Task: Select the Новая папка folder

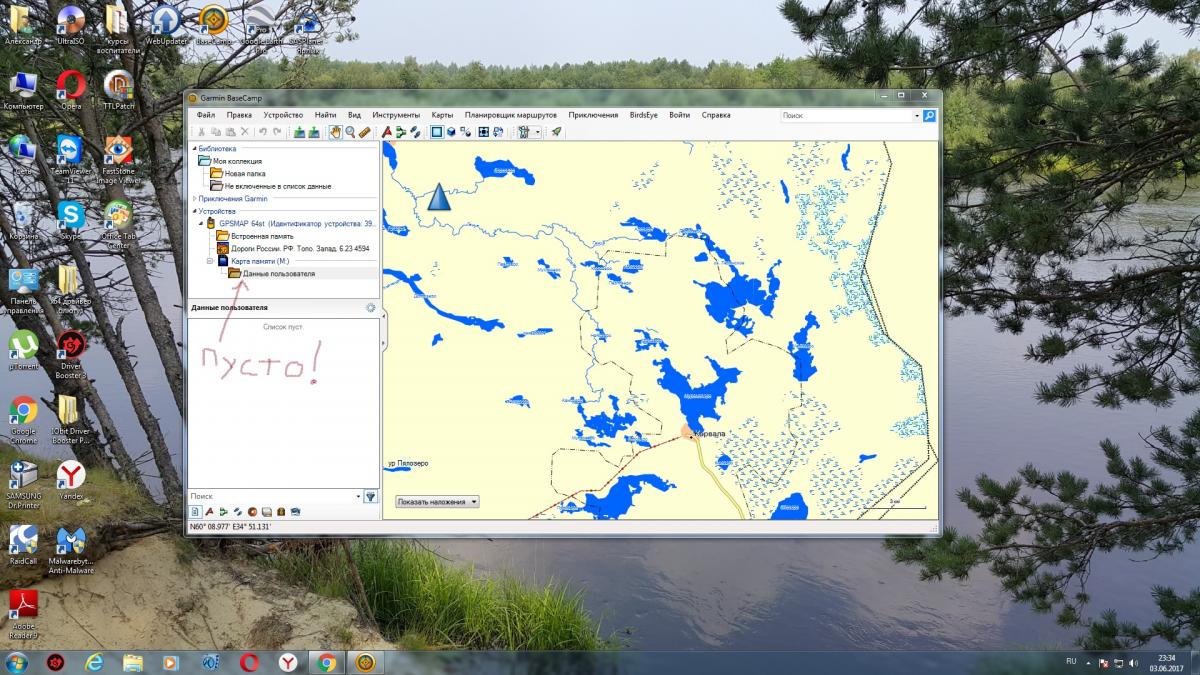Action: click(x=244, y=173)
